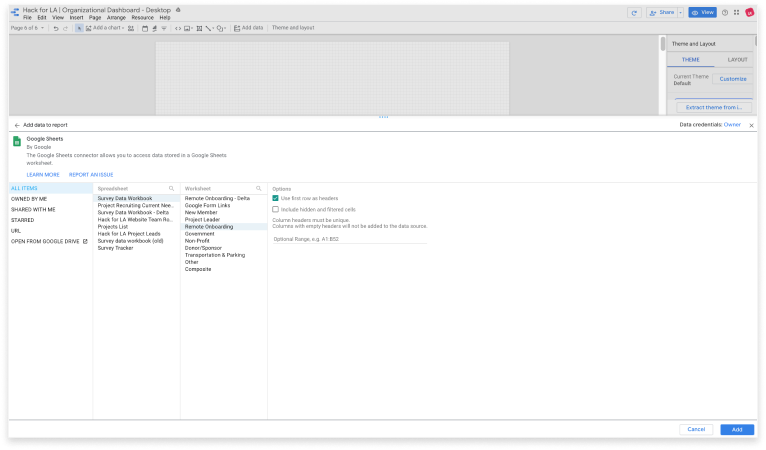Open the Google apps grid icon
Screen dimensions: 766x450
[736, 12]
